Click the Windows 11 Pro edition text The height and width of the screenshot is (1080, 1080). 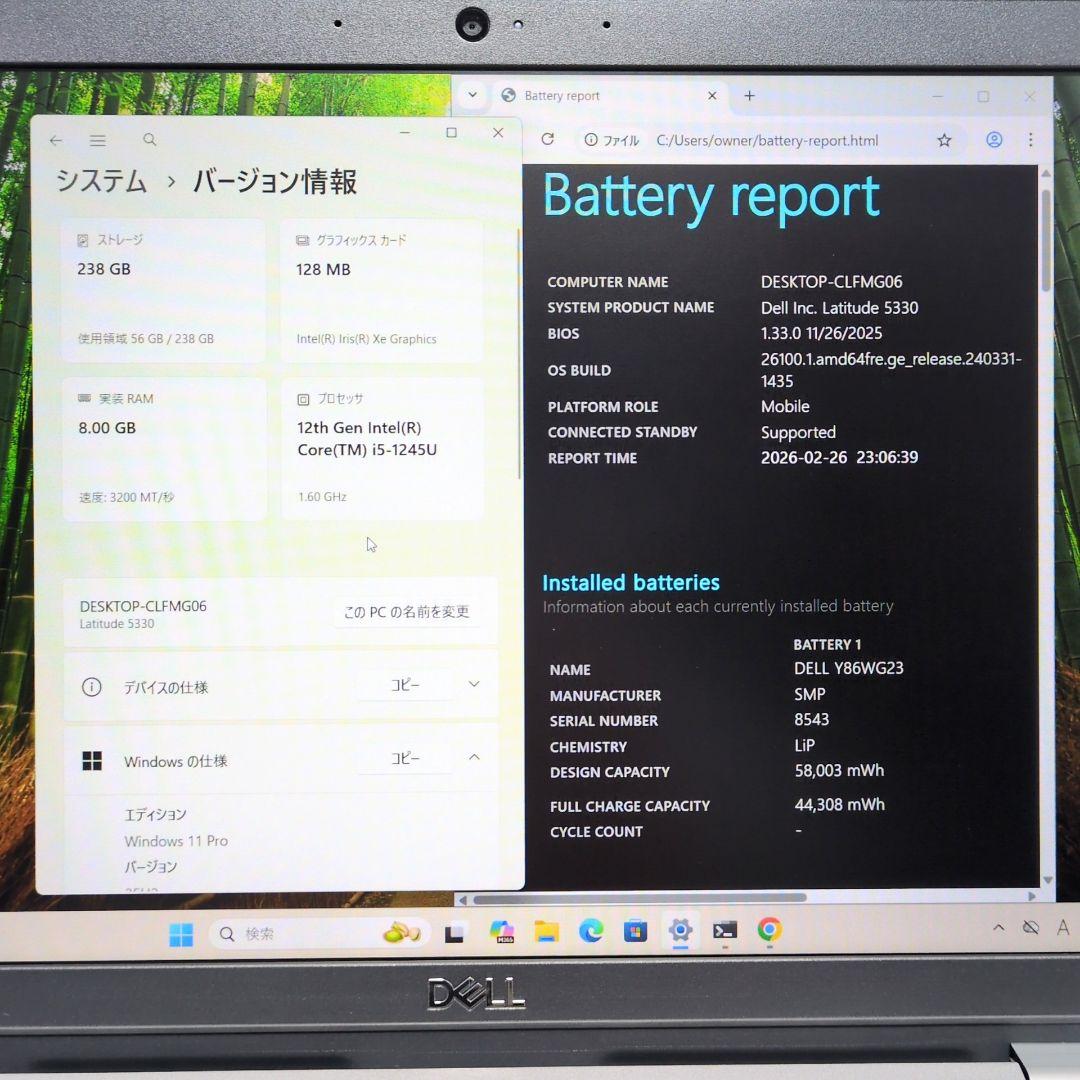[x=176, y=841]
